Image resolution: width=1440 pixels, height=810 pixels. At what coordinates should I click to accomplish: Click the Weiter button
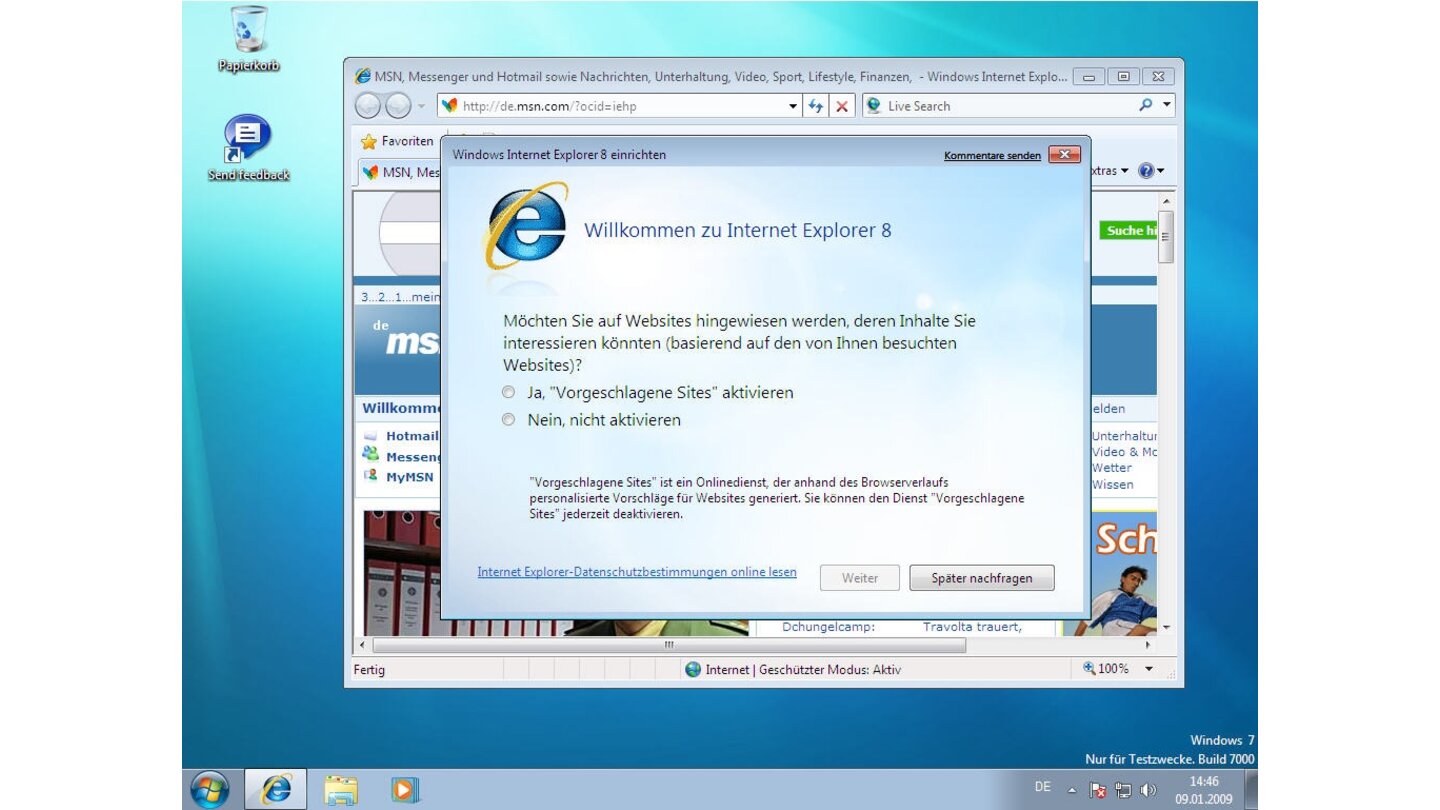pyautogui.click(x=860, y=578)
